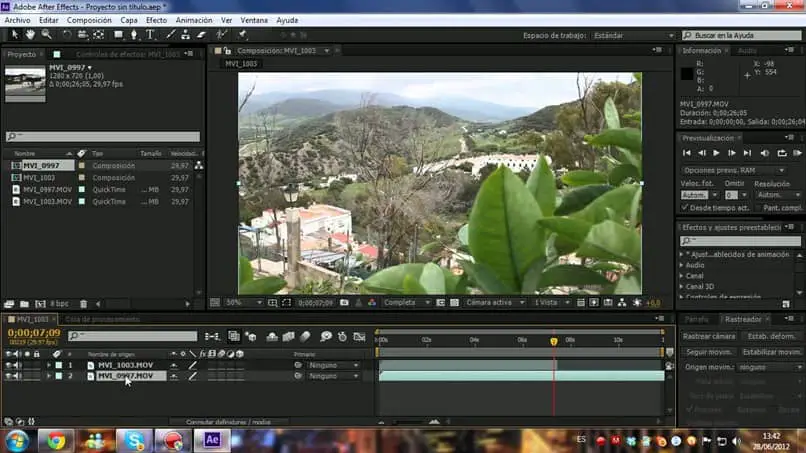This screenshot has width=806, height=453.
Task: Pick the Text tool
Action: pyautogui.click(x=151, y=34)
